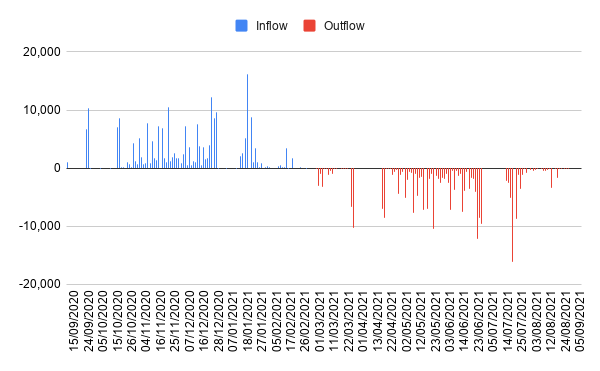The image size is (600, 371).
Task: Click the 23/06/2021 date label
Action: 479,321
